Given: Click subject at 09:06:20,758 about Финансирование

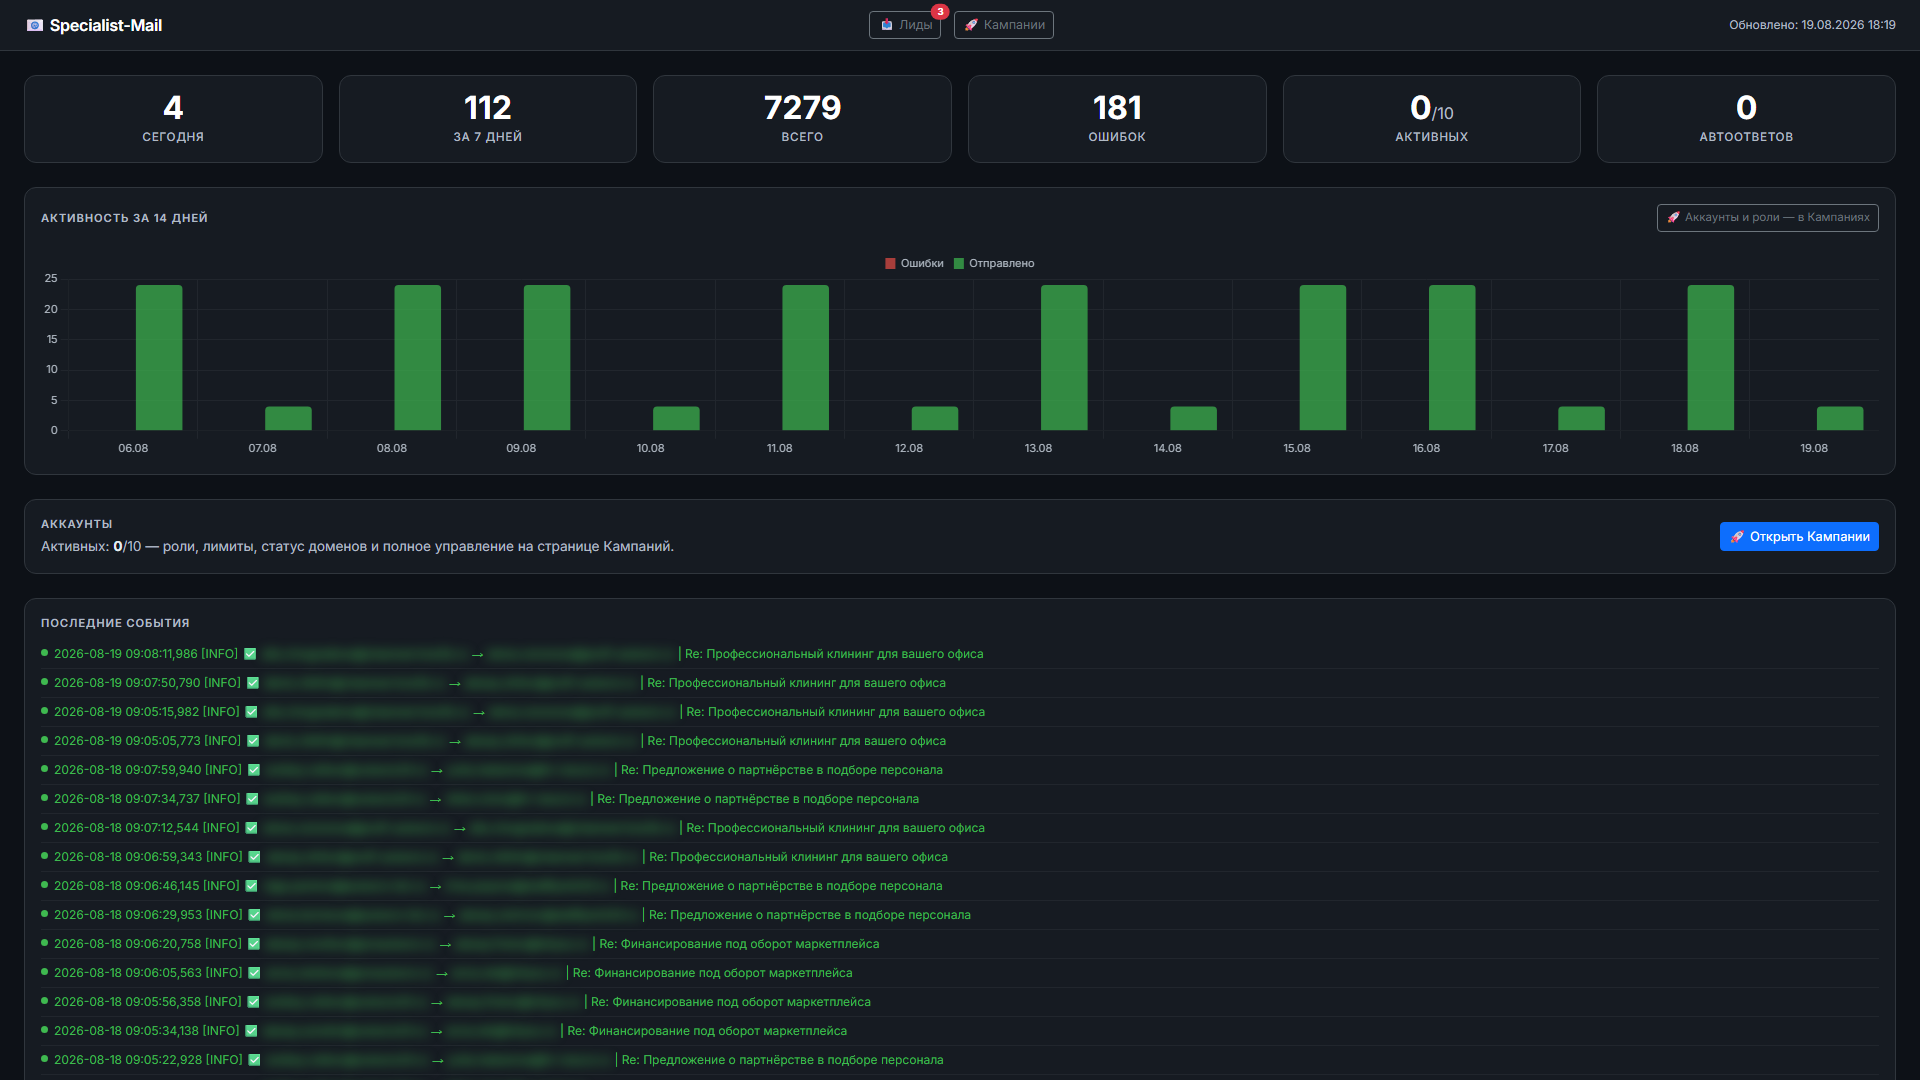Looking at the screenshot, I should (x=739, y=944).
